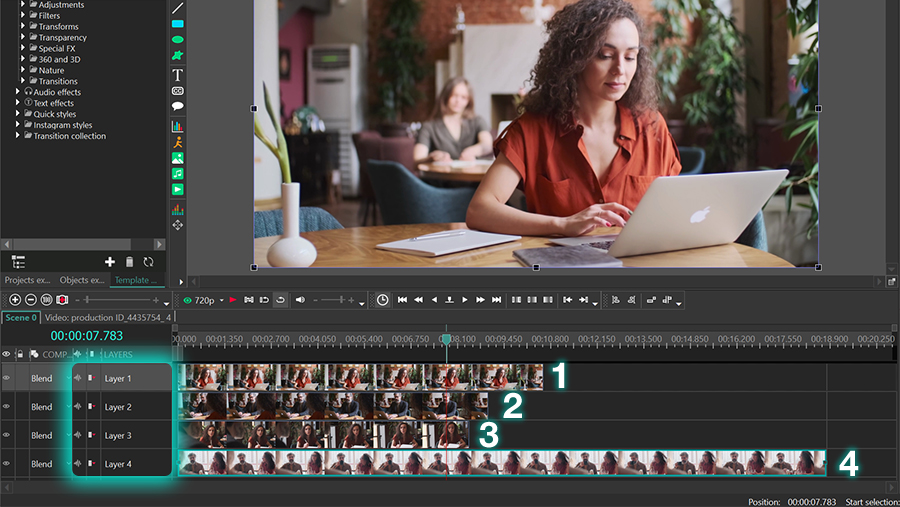Image resolution: width=900 pixels, height=507 pixels.
Task: Add a Rectangle shape object
Action: tap(178, 23)
